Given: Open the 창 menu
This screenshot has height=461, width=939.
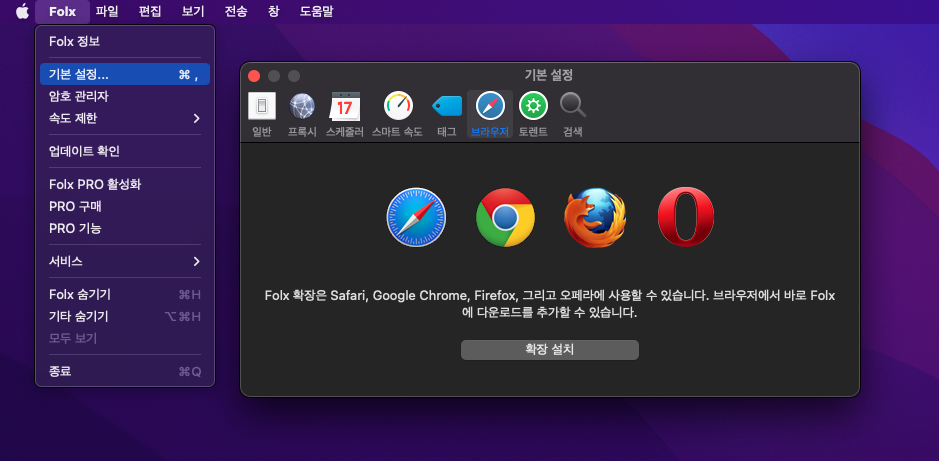Looking at the screenshot, I should 274,11.
